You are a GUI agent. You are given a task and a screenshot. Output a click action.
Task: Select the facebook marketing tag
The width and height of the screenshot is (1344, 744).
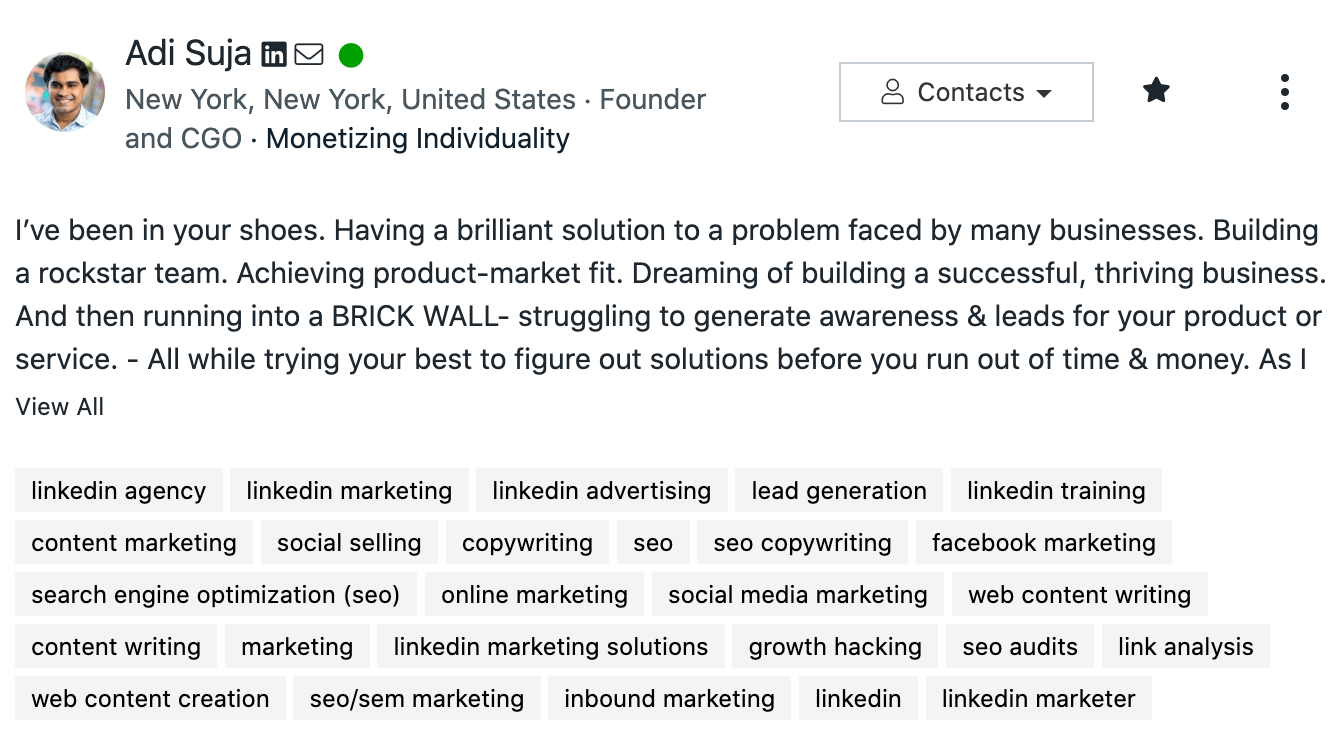1044,543
